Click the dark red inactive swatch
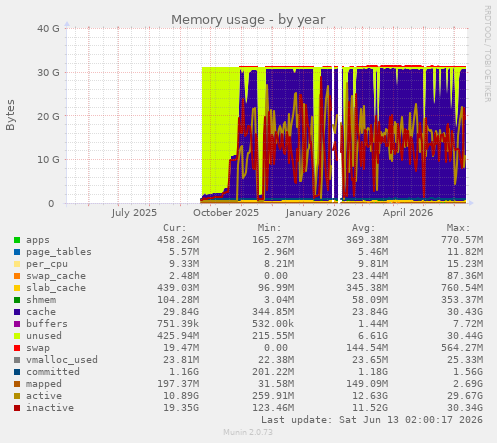 pyautogui.click(x=17, y=408)
